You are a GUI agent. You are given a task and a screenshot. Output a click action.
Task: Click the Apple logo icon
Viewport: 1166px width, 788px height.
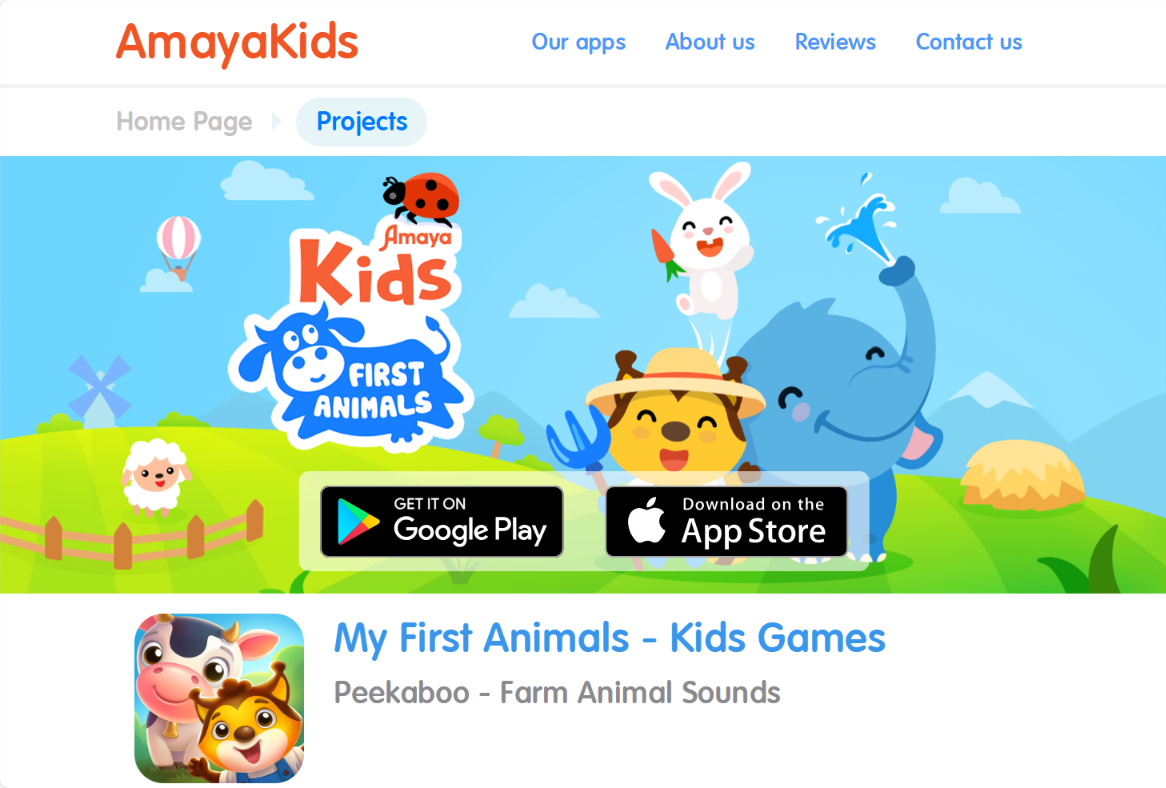pos(646,520)
